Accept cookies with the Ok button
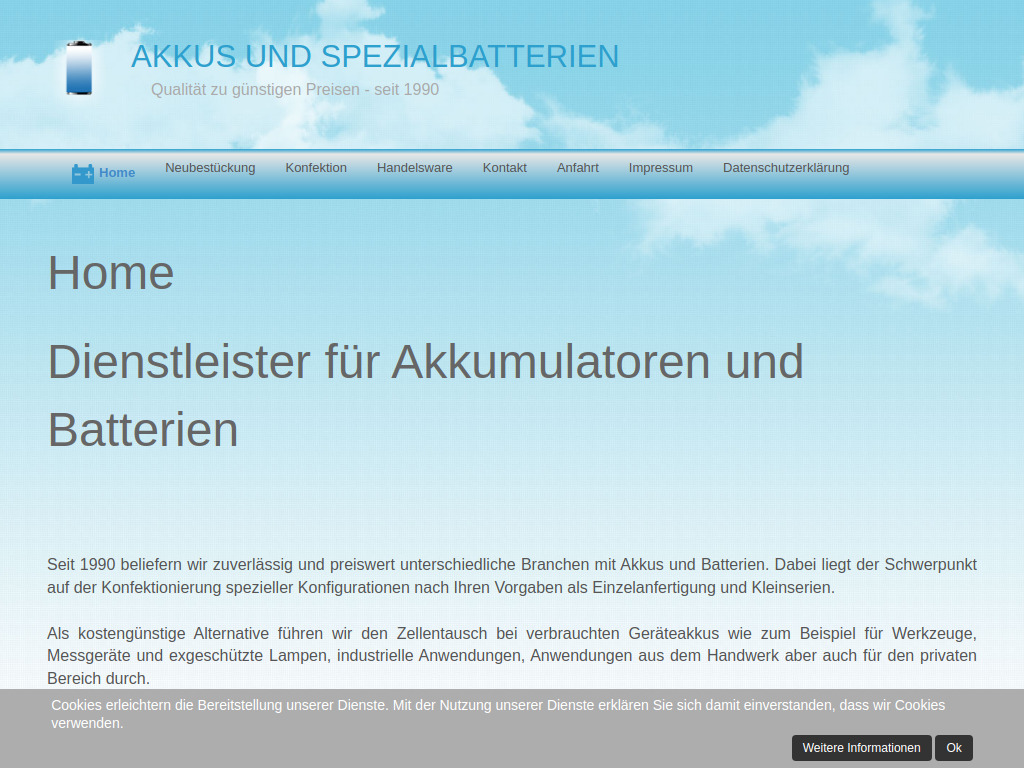Screen dimensions: 1024x768 [953, 747]
